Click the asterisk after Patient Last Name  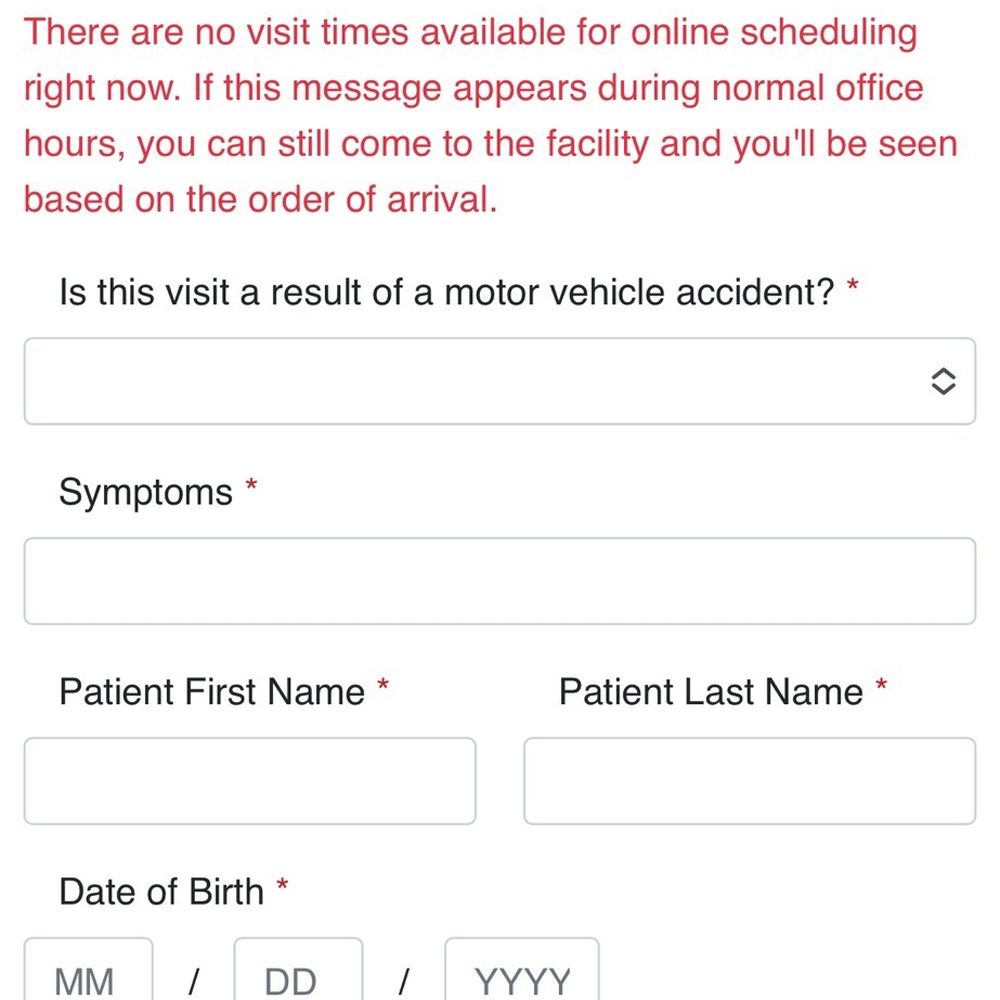(881, 686)
